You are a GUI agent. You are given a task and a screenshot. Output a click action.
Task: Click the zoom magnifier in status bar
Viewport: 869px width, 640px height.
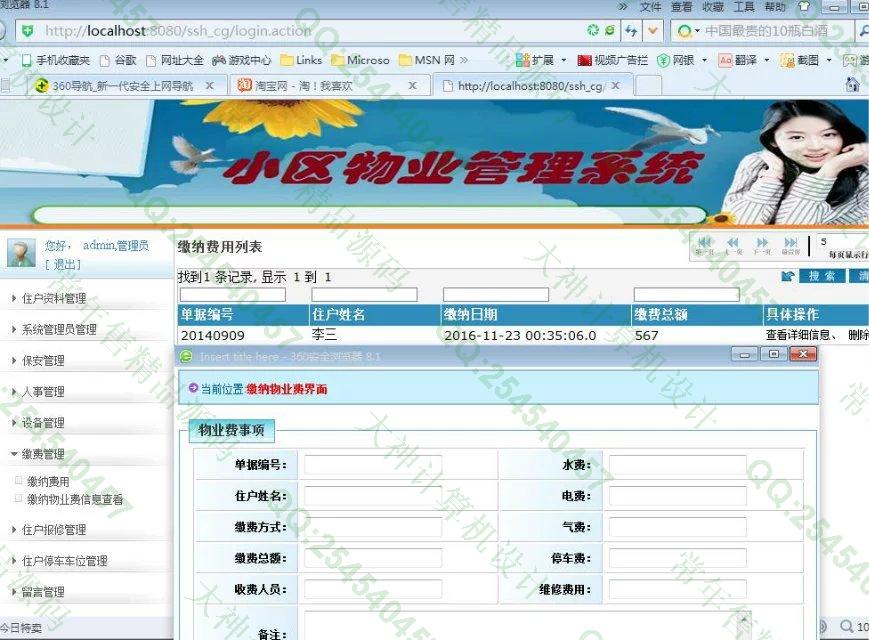click(846, 626)
